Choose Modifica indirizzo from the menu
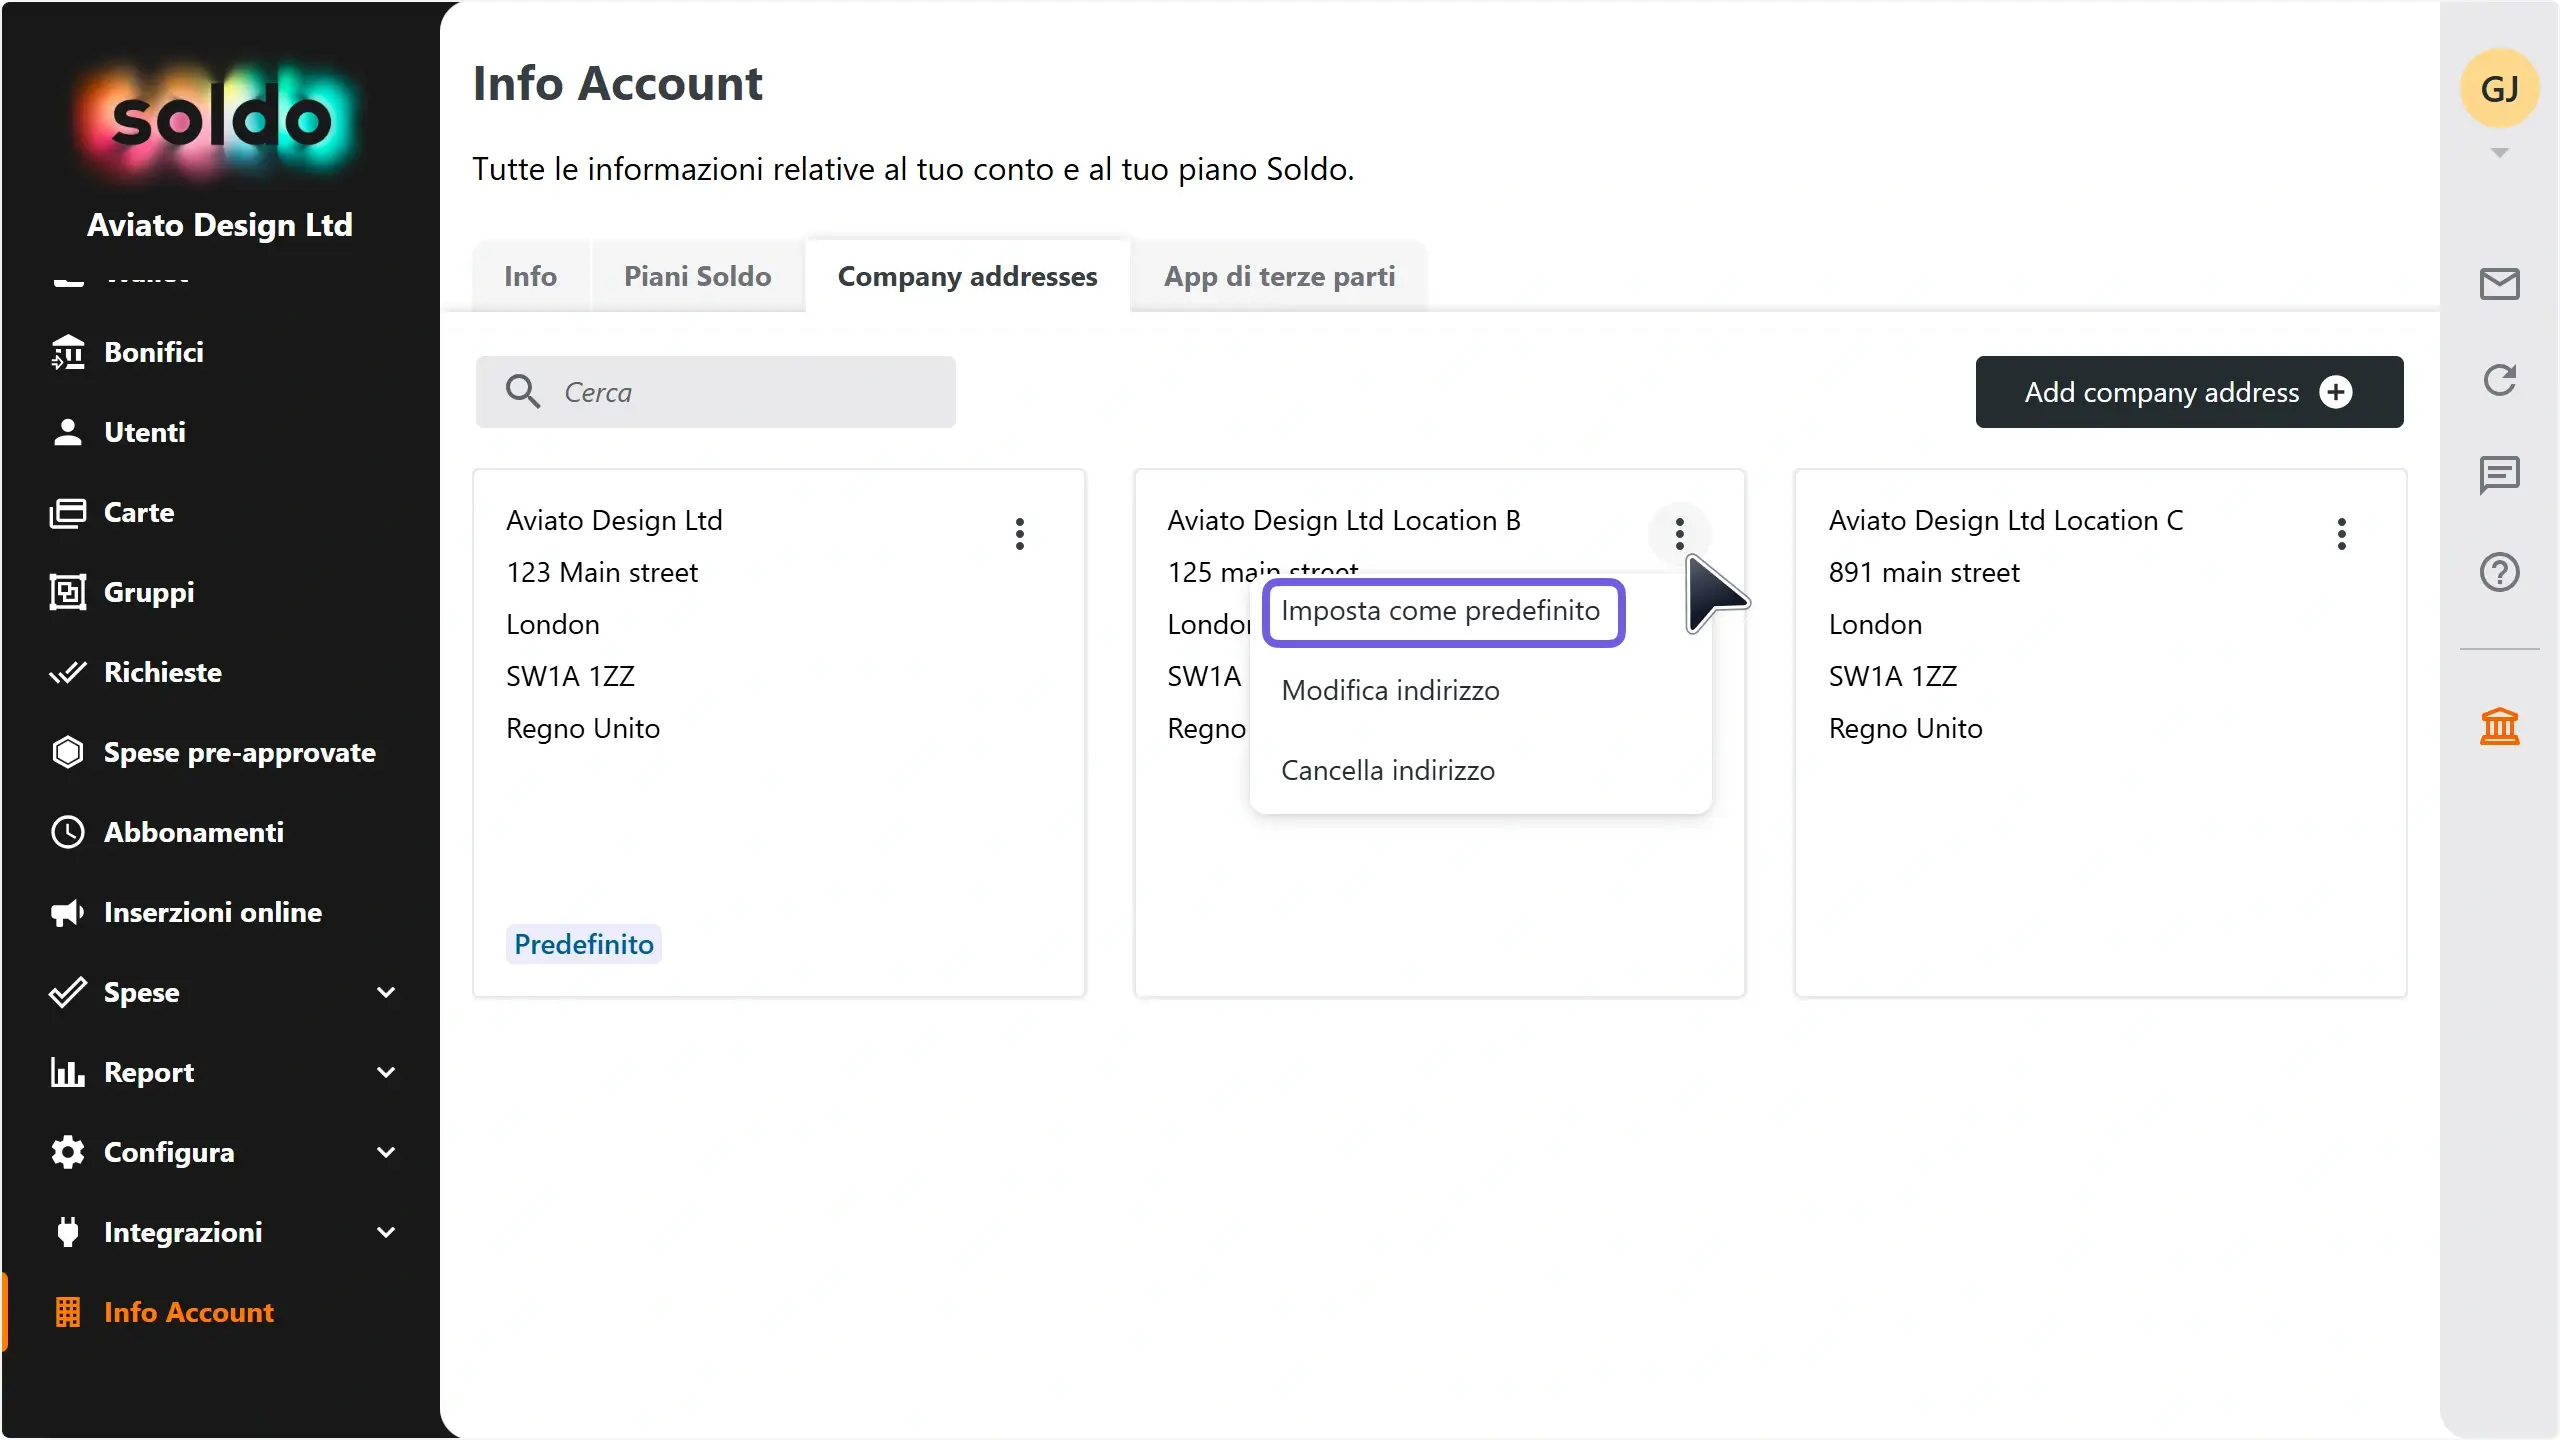 pos(1480,691)
